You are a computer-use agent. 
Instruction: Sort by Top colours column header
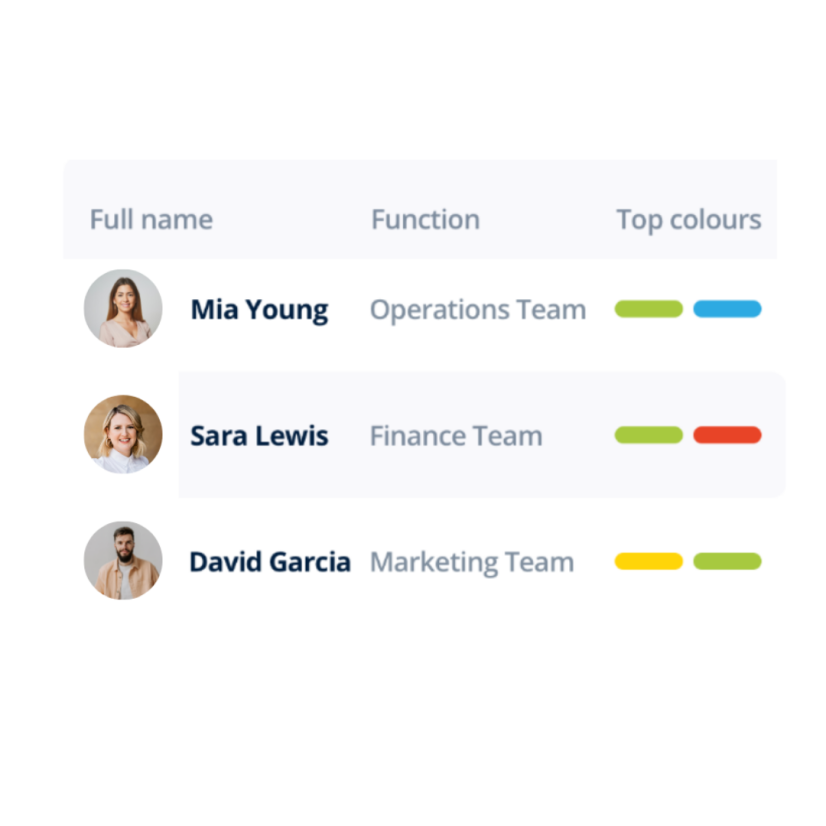689,220
